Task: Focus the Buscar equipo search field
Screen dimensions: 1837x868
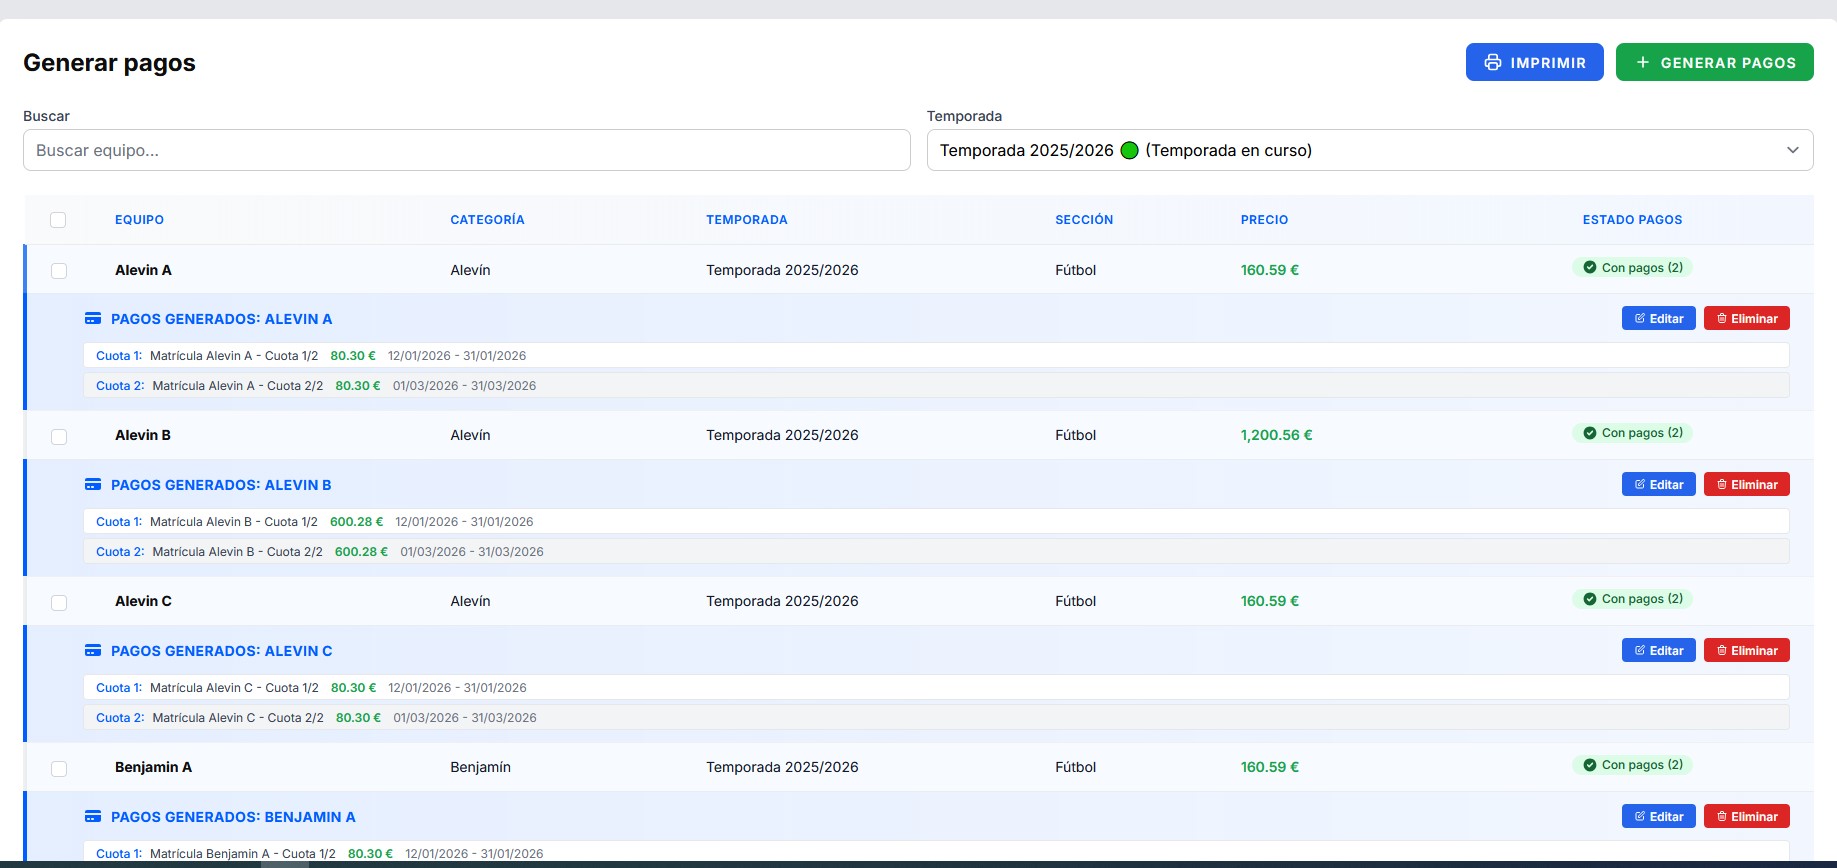Action: tap(466, 150)
